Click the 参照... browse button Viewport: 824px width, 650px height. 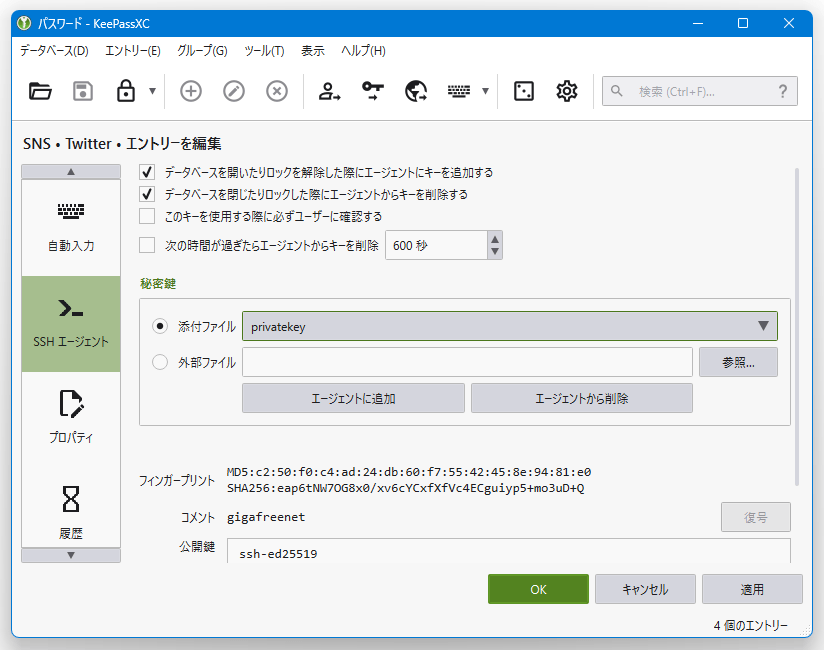point(738,362)
